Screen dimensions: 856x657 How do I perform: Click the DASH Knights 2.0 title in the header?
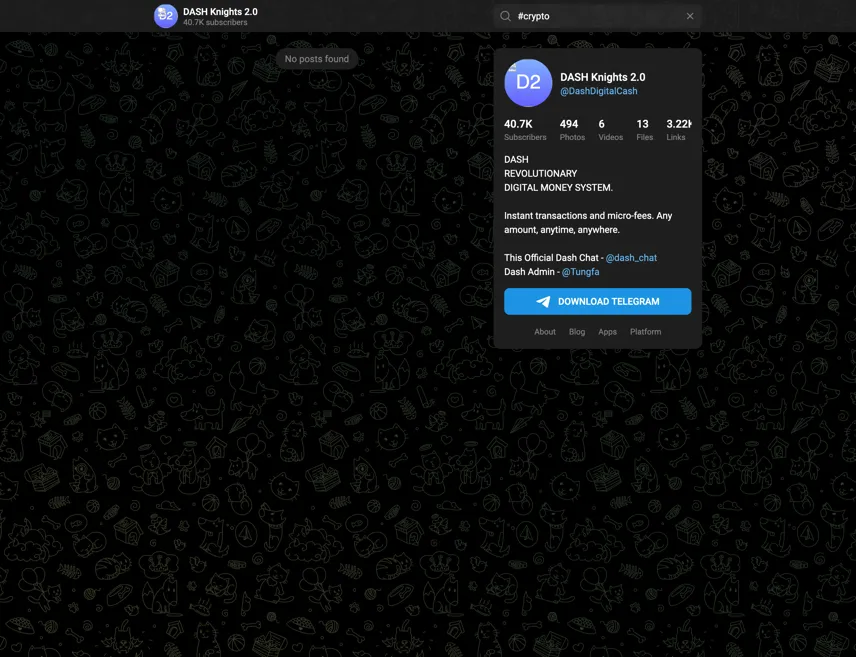click(x=220, y=11)
